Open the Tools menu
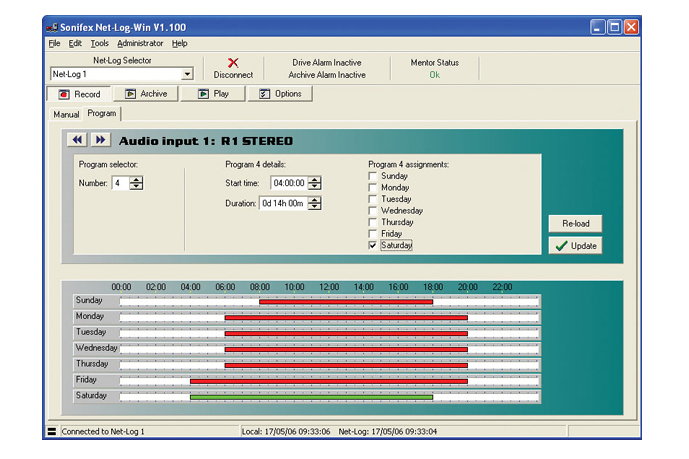This screenshot has width=689, height=459. (99, 43)
